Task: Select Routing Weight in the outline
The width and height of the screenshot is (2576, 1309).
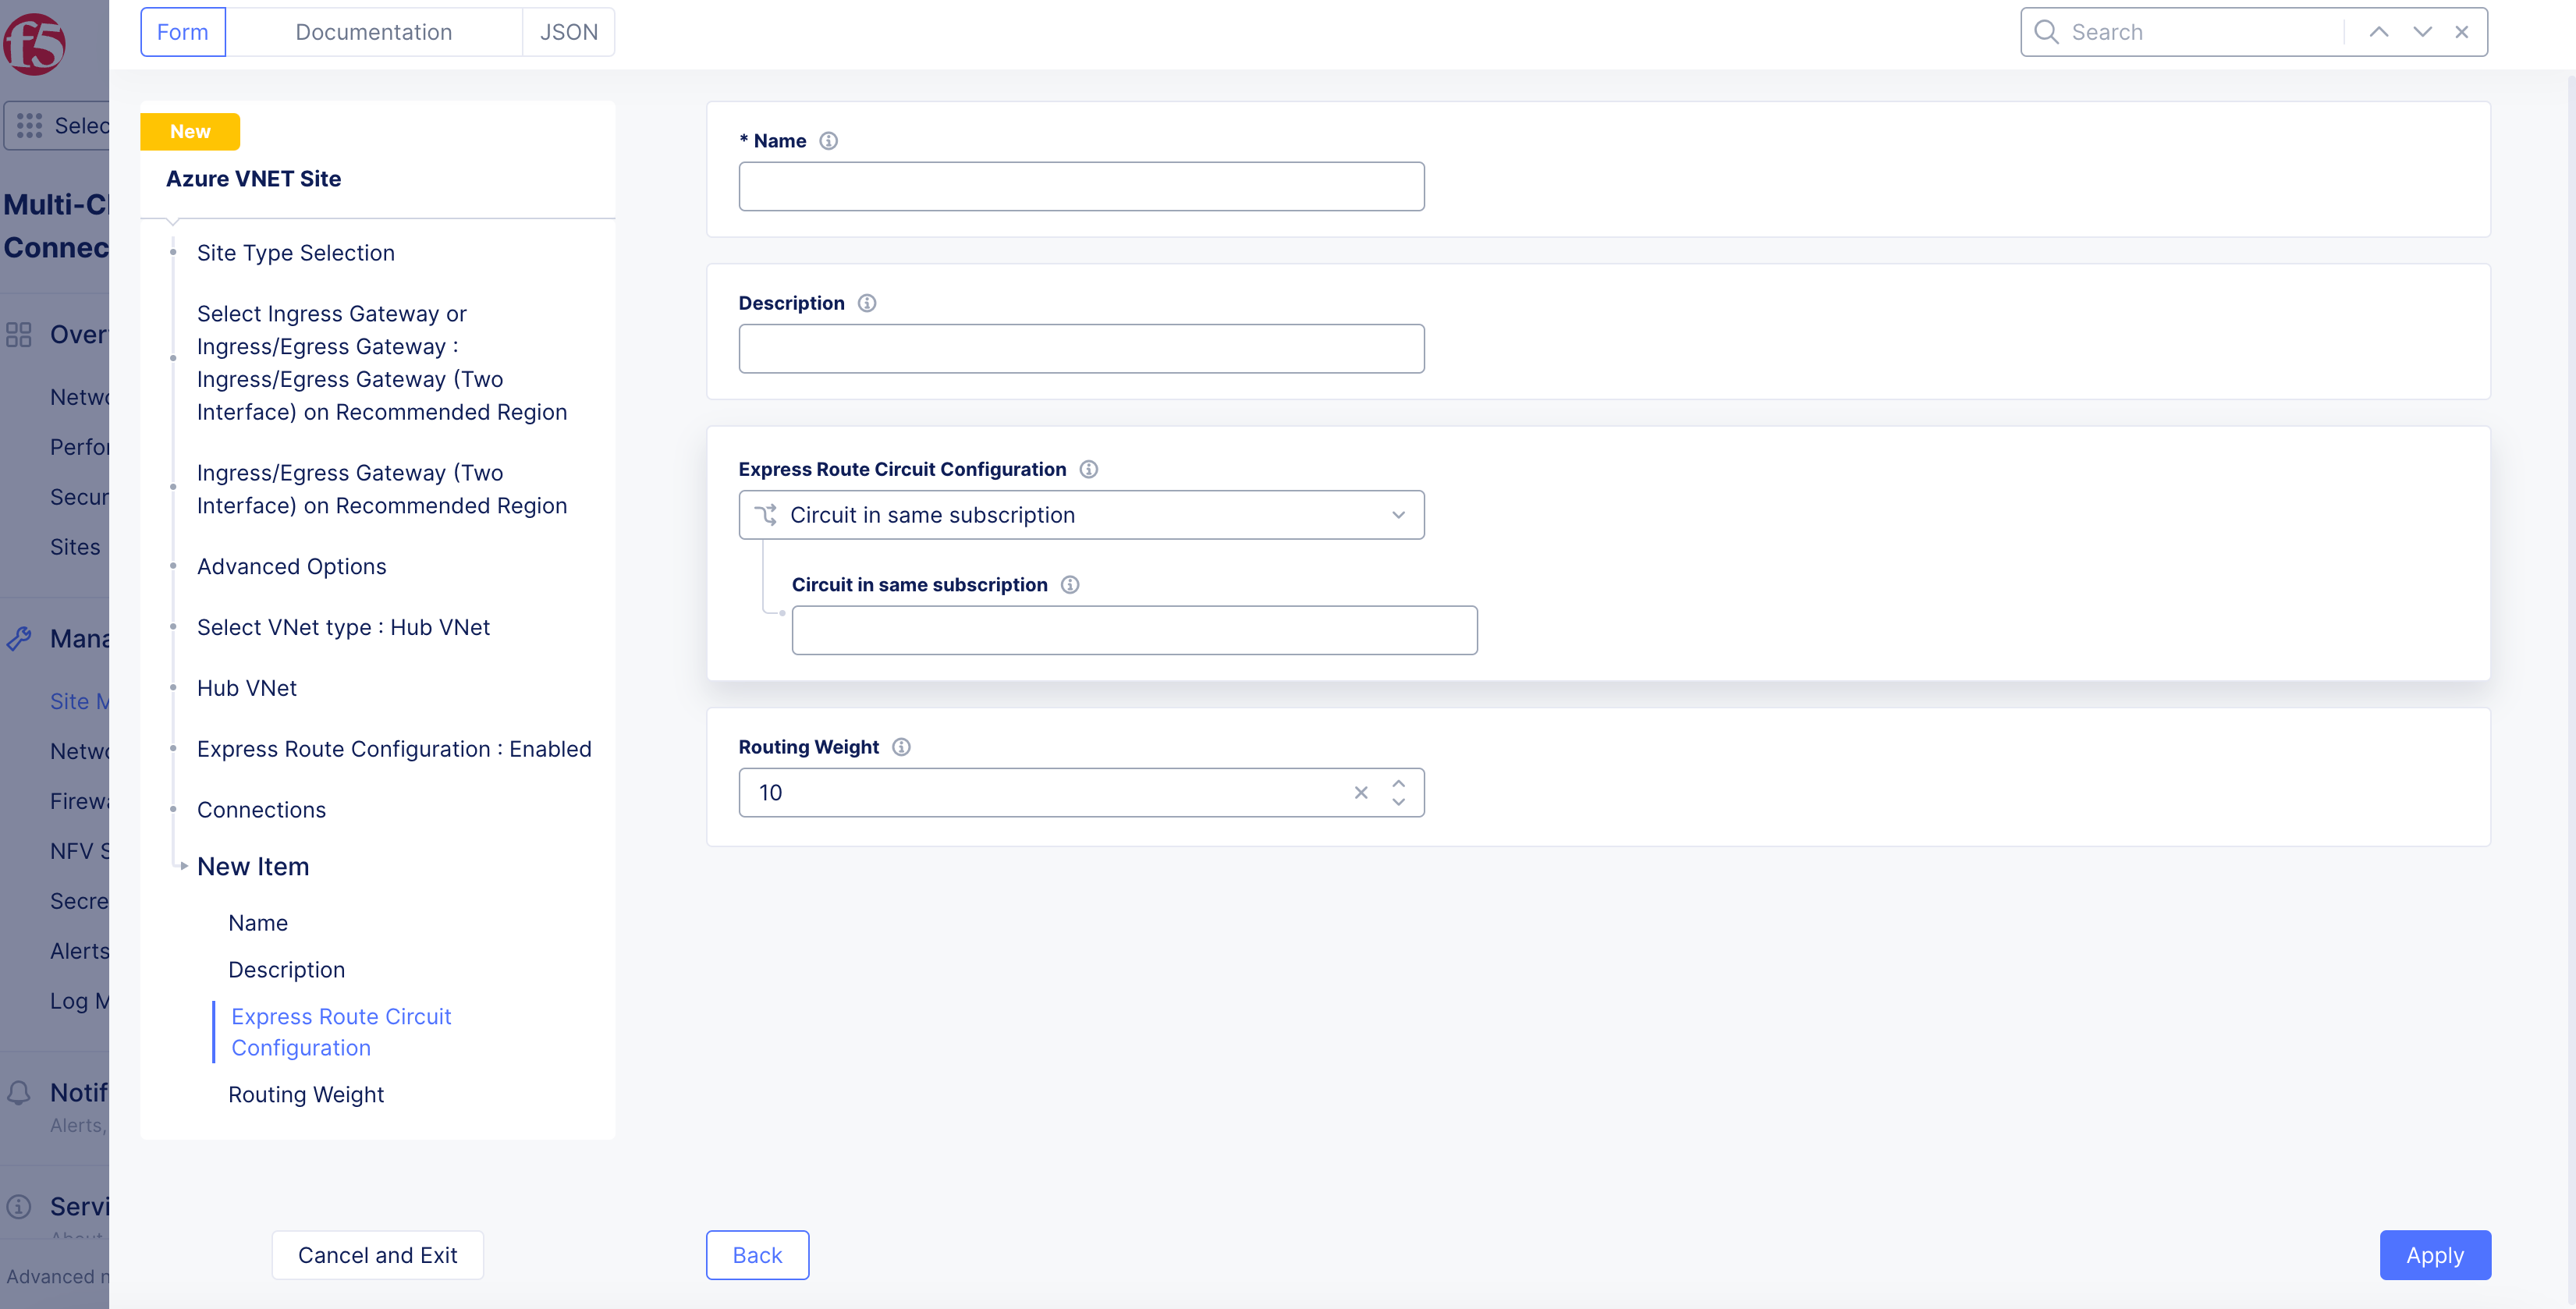Action: pos(305,1094)
